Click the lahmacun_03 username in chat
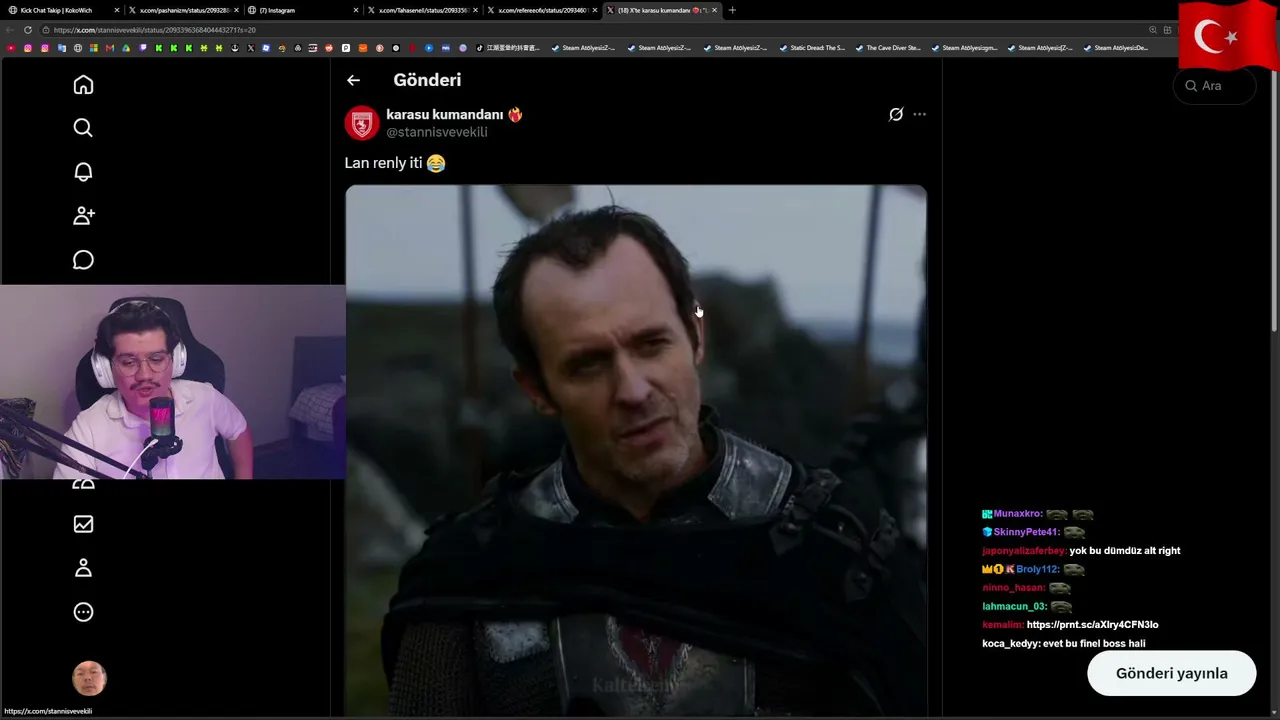Image resolution: width=1280 pixels, height=720 pixels. [1015, 606]
